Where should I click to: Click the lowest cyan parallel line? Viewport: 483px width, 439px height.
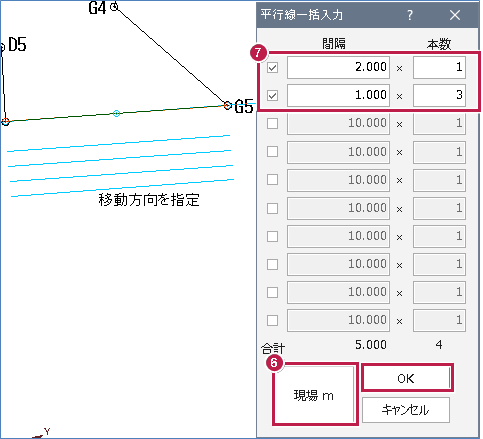pyautogui.click(x=122, y=188)
